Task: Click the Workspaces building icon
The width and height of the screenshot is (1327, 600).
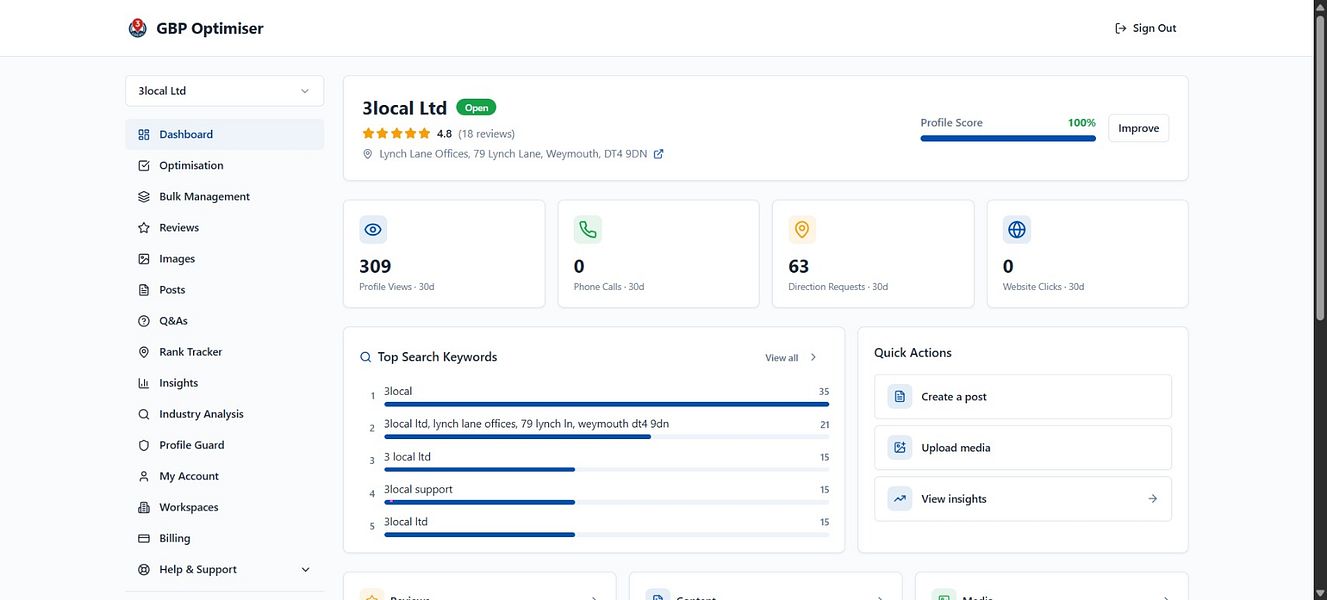Action: pos(144,507)
